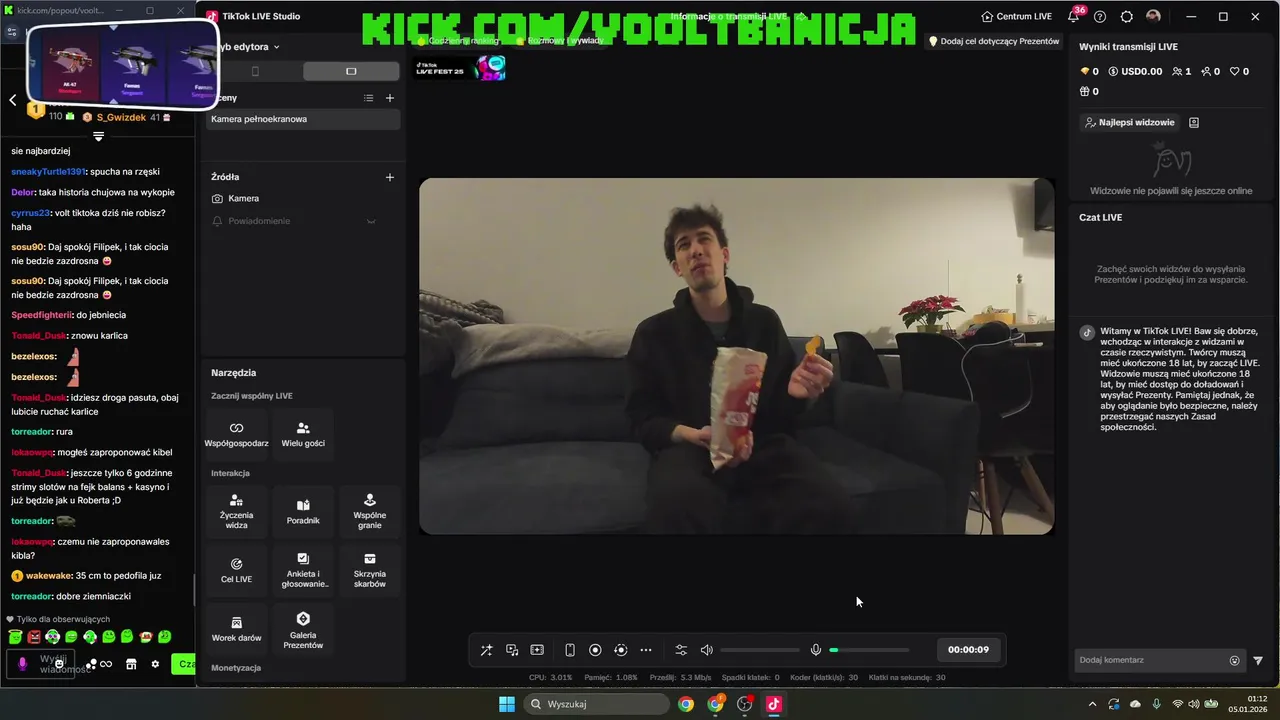Screen dimensions: 1280x720
Task: Expand the Powiadomienie source chevron
Action: 371,221
